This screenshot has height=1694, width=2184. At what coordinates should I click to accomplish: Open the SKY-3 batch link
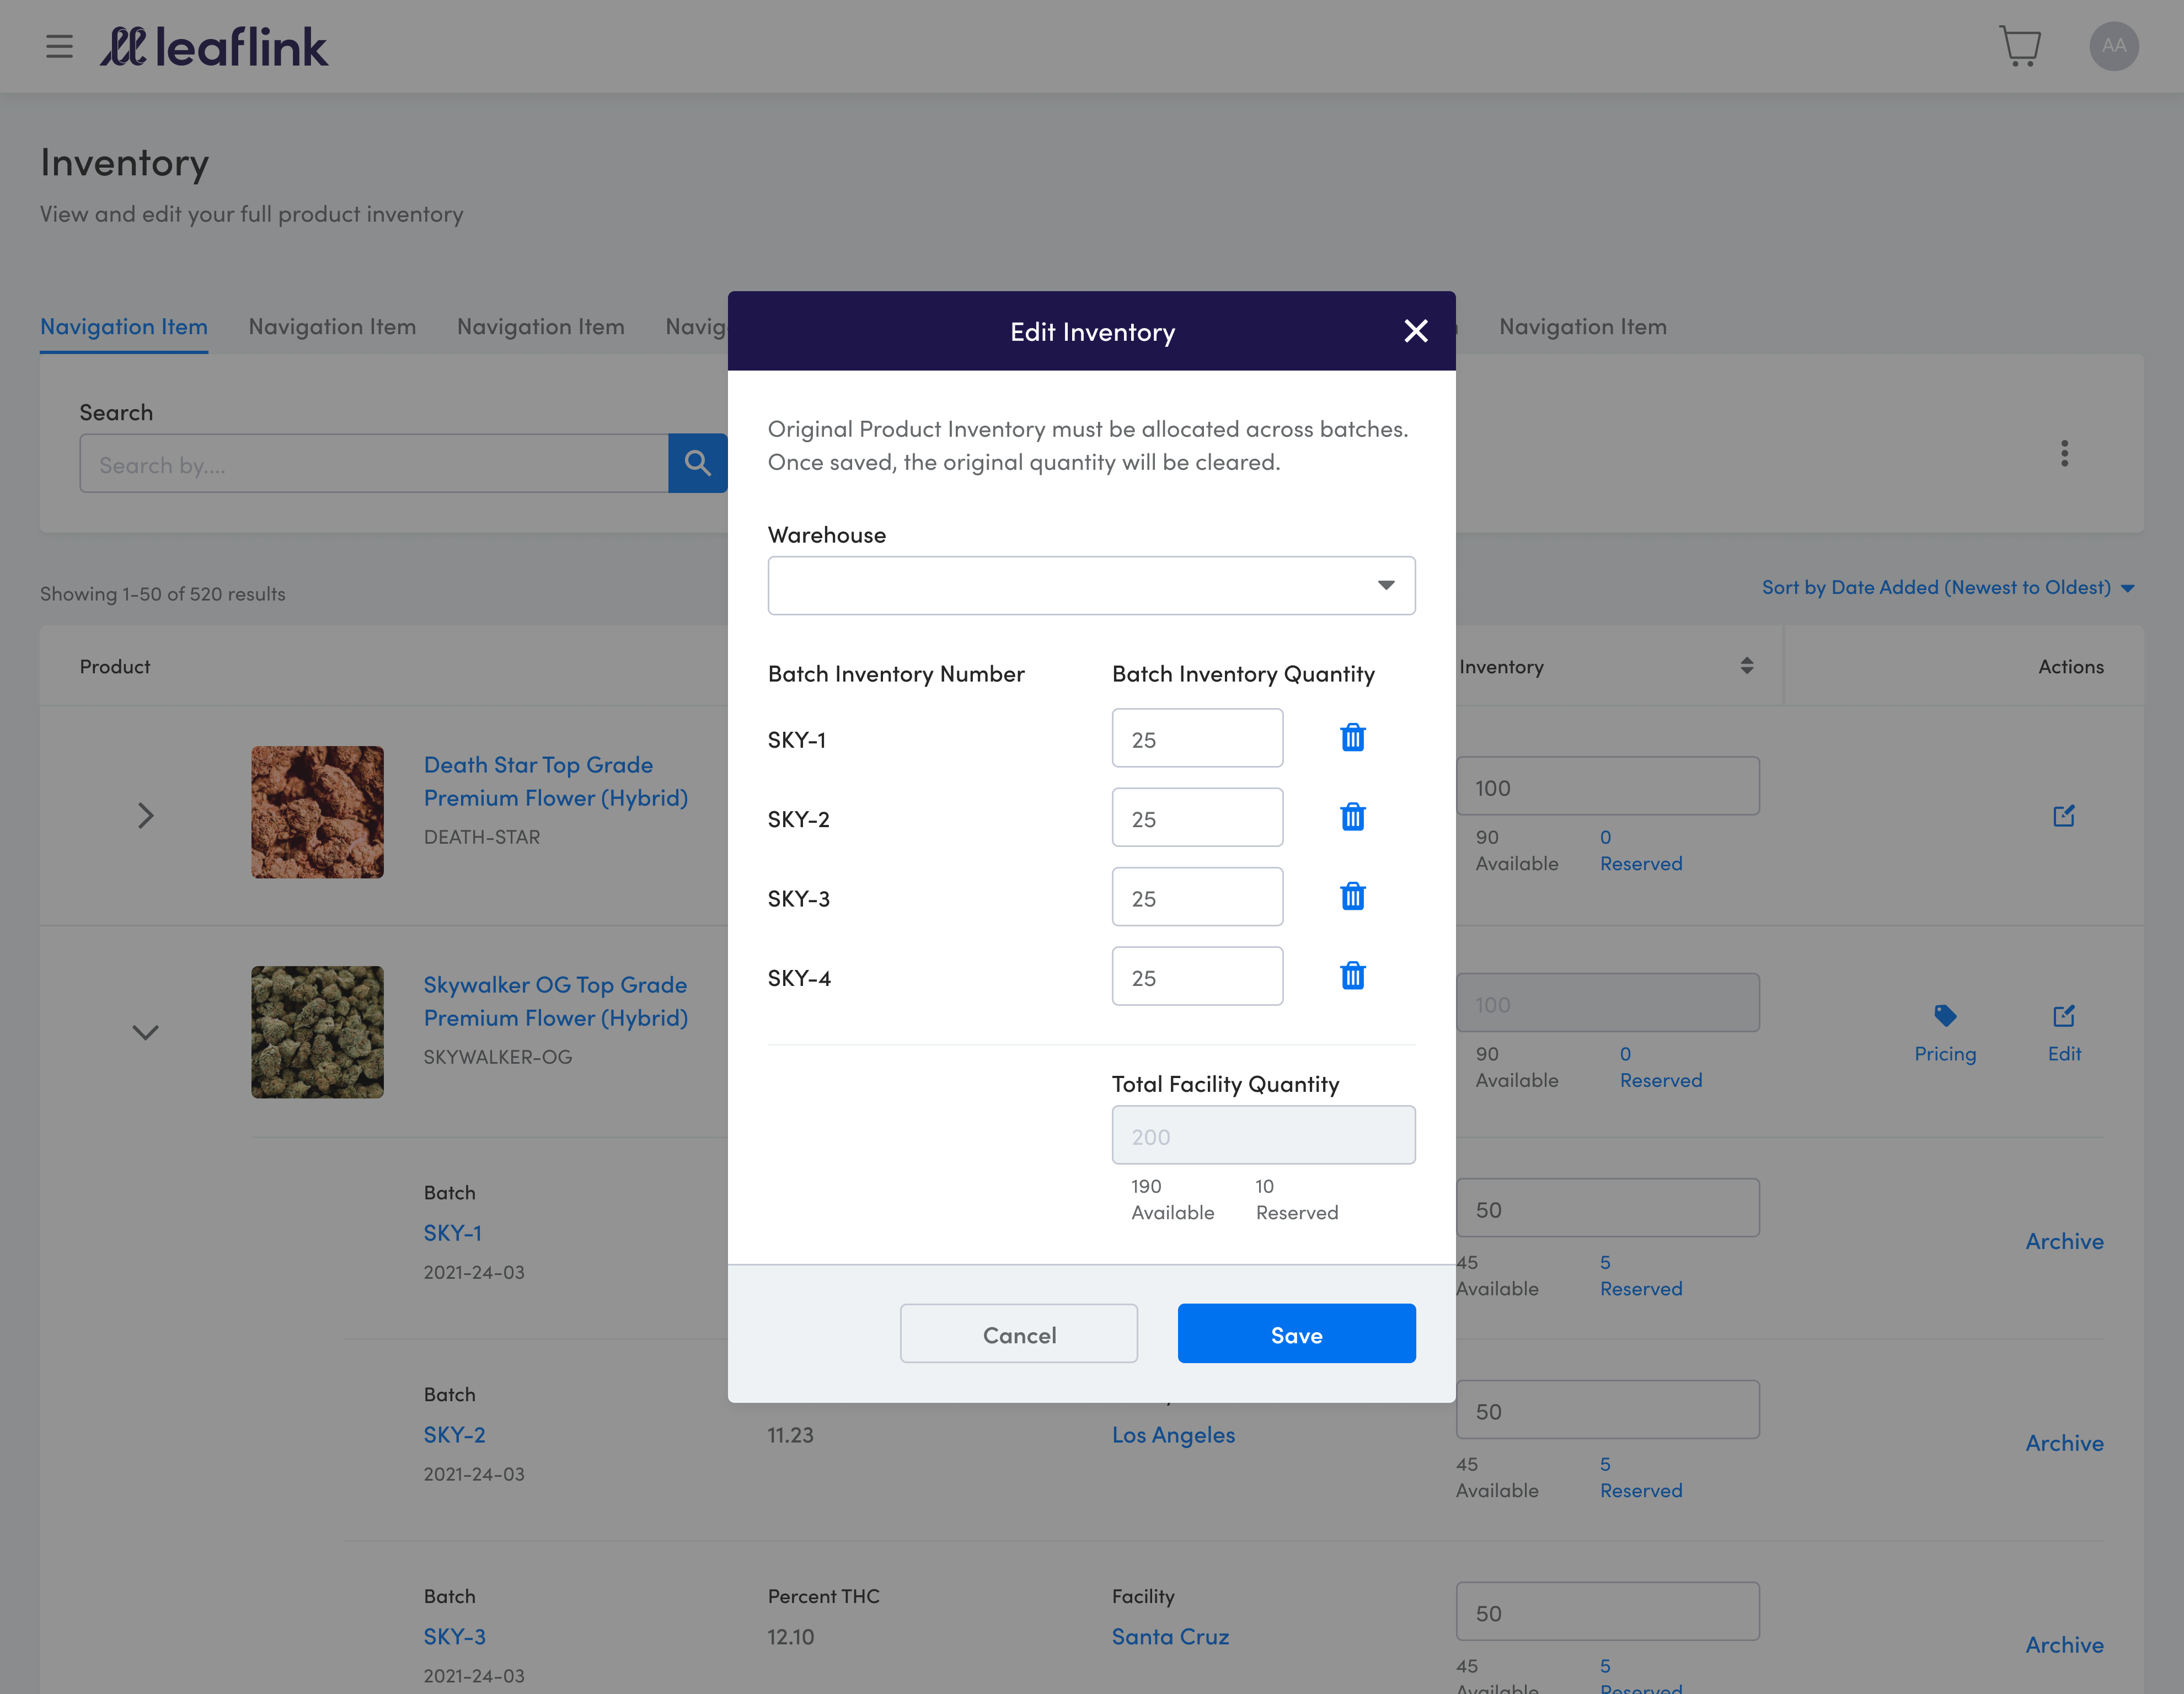(x=455, y=1637)
